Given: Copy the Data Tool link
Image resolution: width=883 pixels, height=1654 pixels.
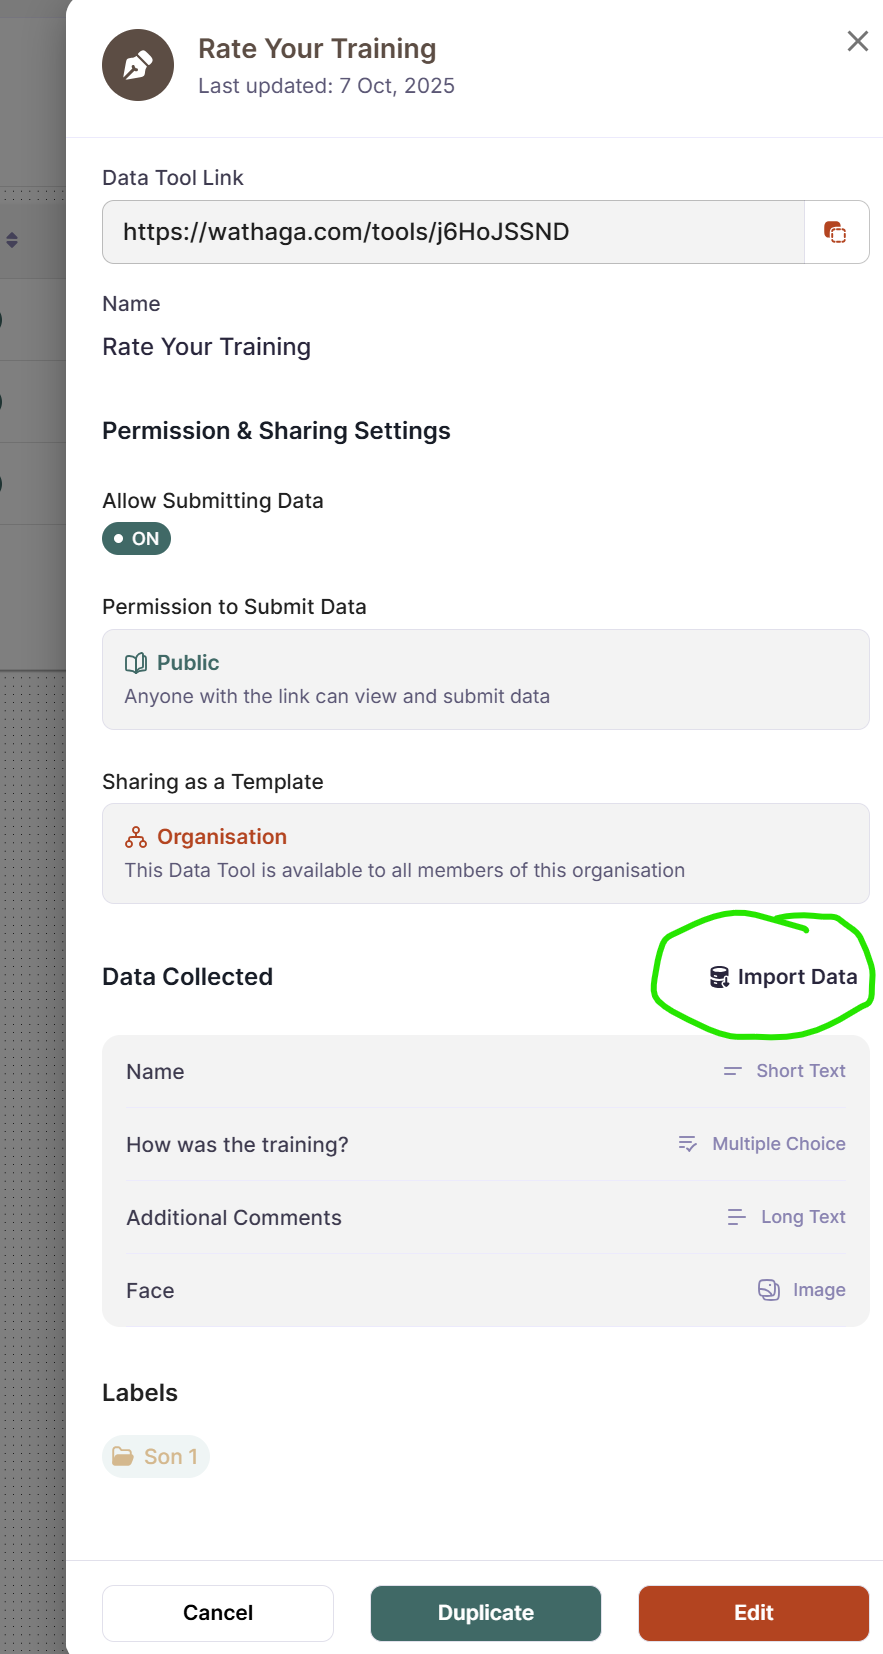Looking at the screenshot, I should (836, 232).
